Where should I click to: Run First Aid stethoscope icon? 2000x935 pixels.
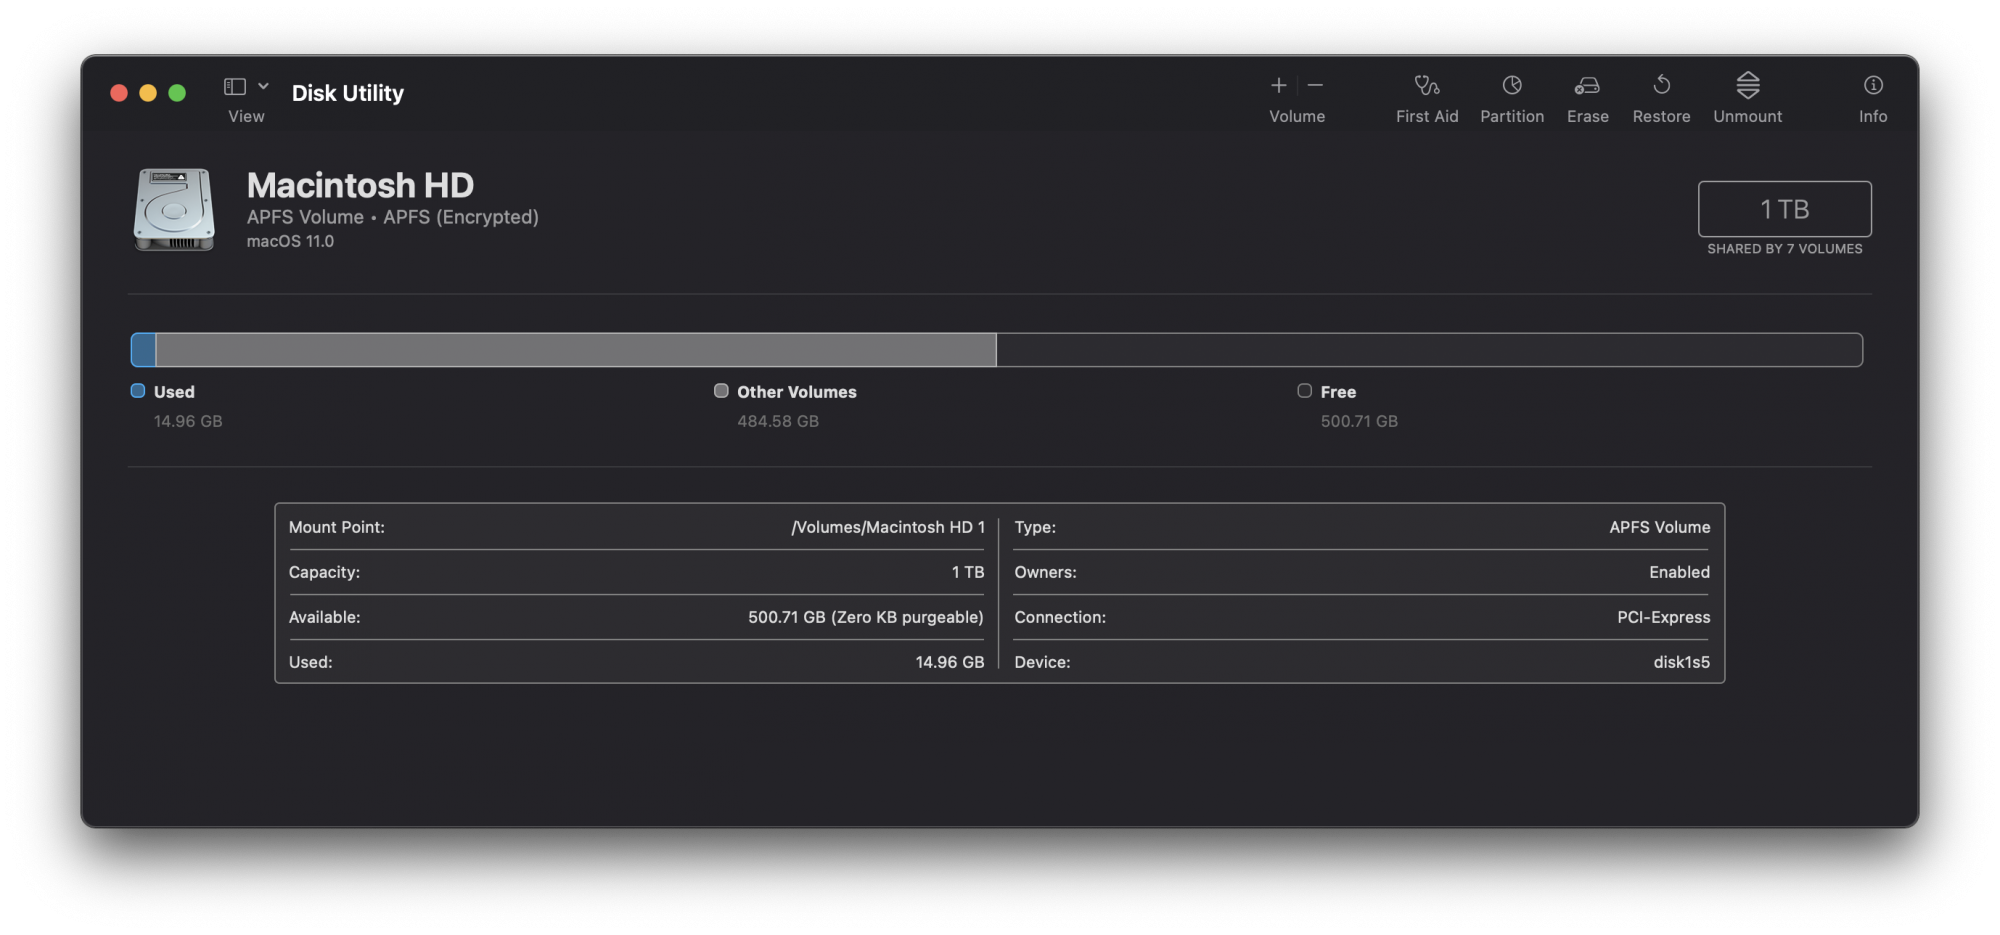(x=1427, y=86)
